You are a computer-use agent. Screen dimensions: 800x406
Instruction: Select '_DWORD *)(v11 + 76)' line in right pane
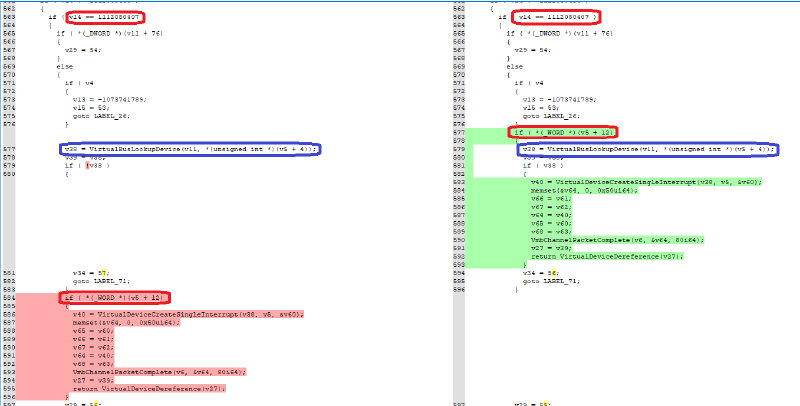tap(560, 34)
